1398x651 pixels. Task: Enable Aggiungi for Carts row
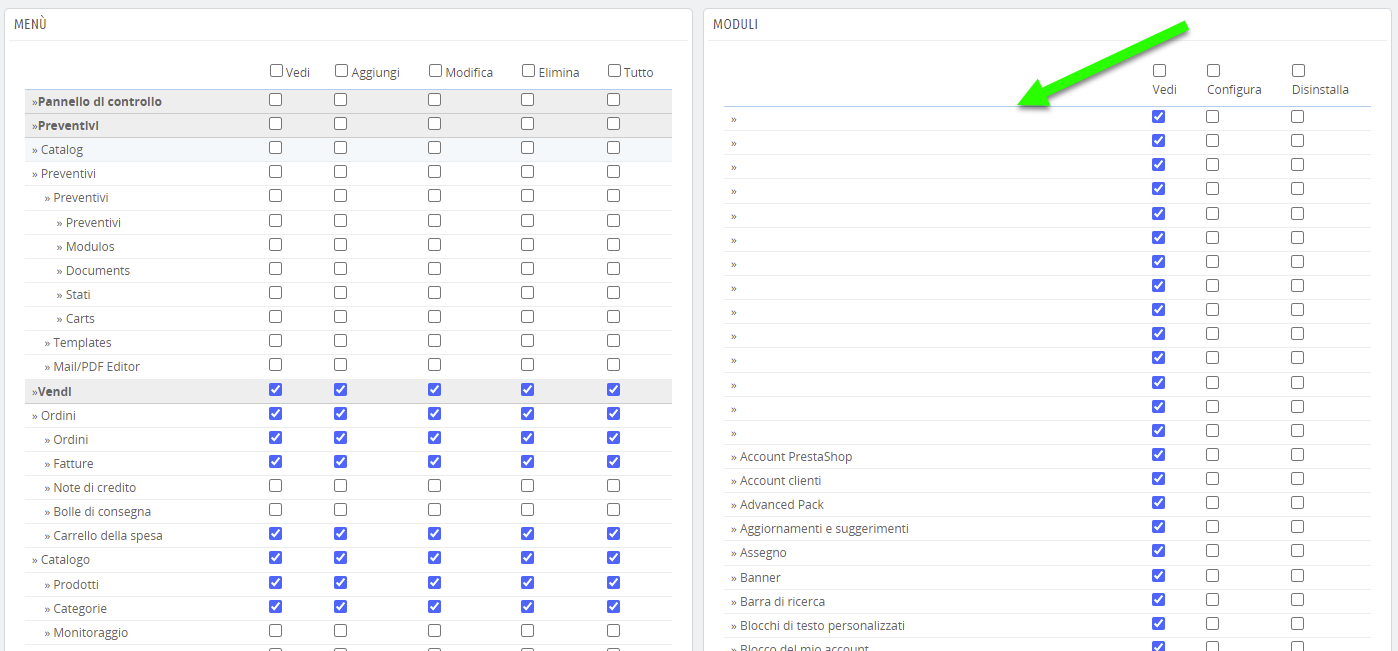click(341, 317)
